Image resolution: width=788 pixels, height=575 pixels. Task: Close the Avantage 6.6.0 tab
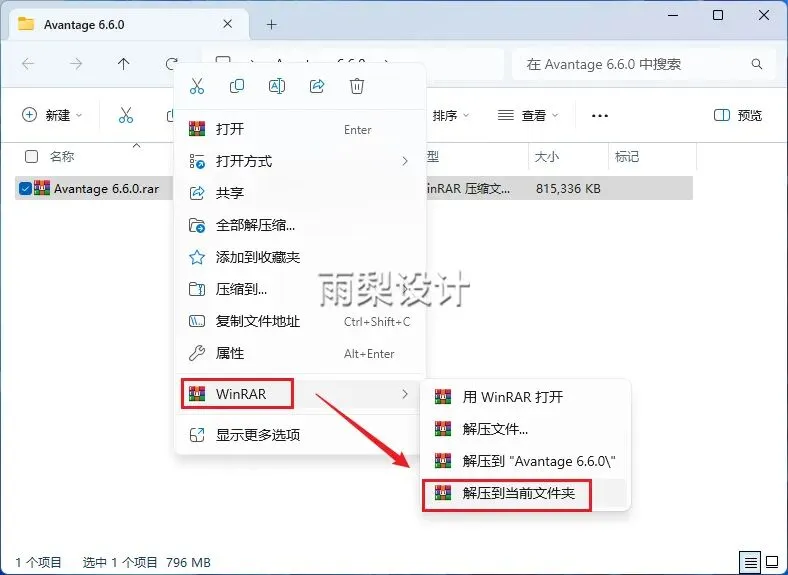[228, 24]
